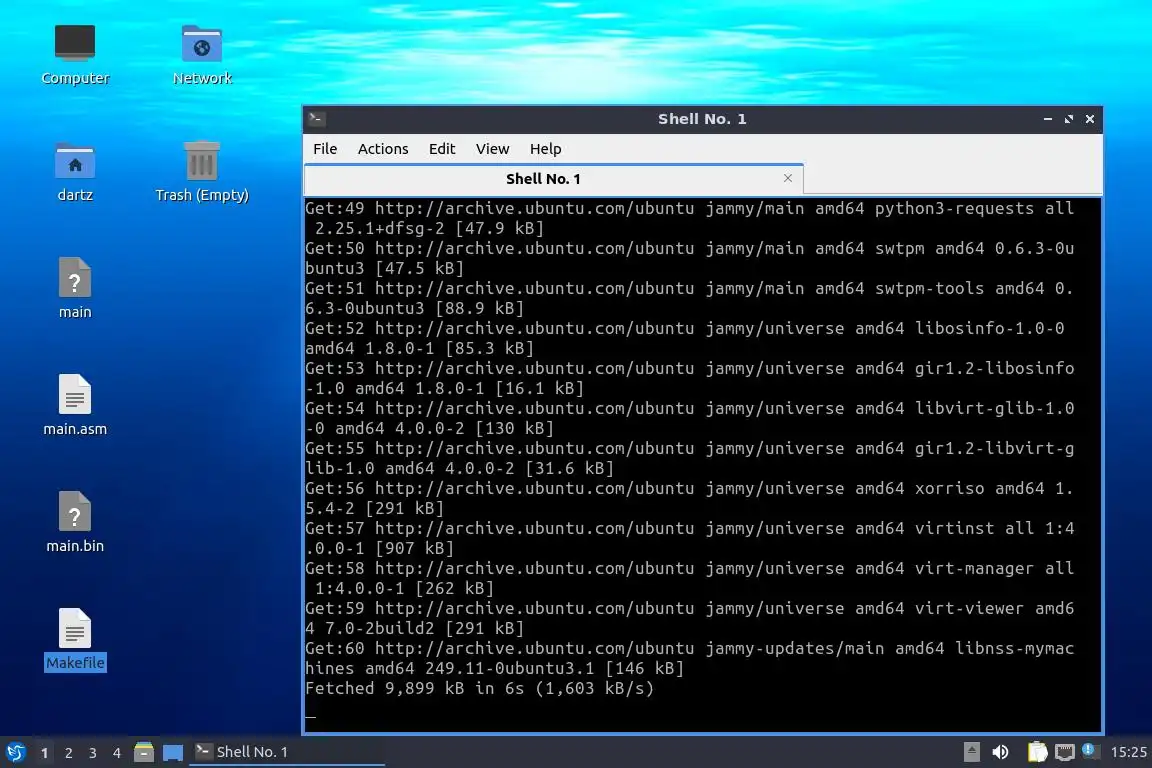
Task: Open the Lubuntu start menu icon
Action: [15, 752]
